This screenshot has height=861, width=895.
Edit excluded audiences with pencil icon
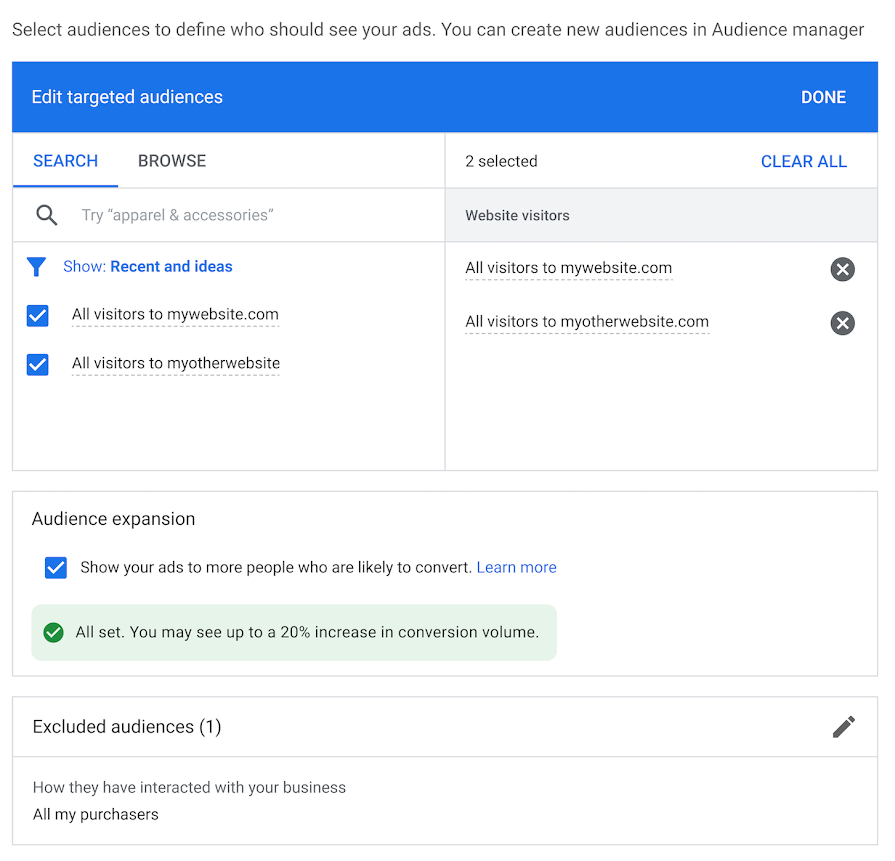coord(843,727)
